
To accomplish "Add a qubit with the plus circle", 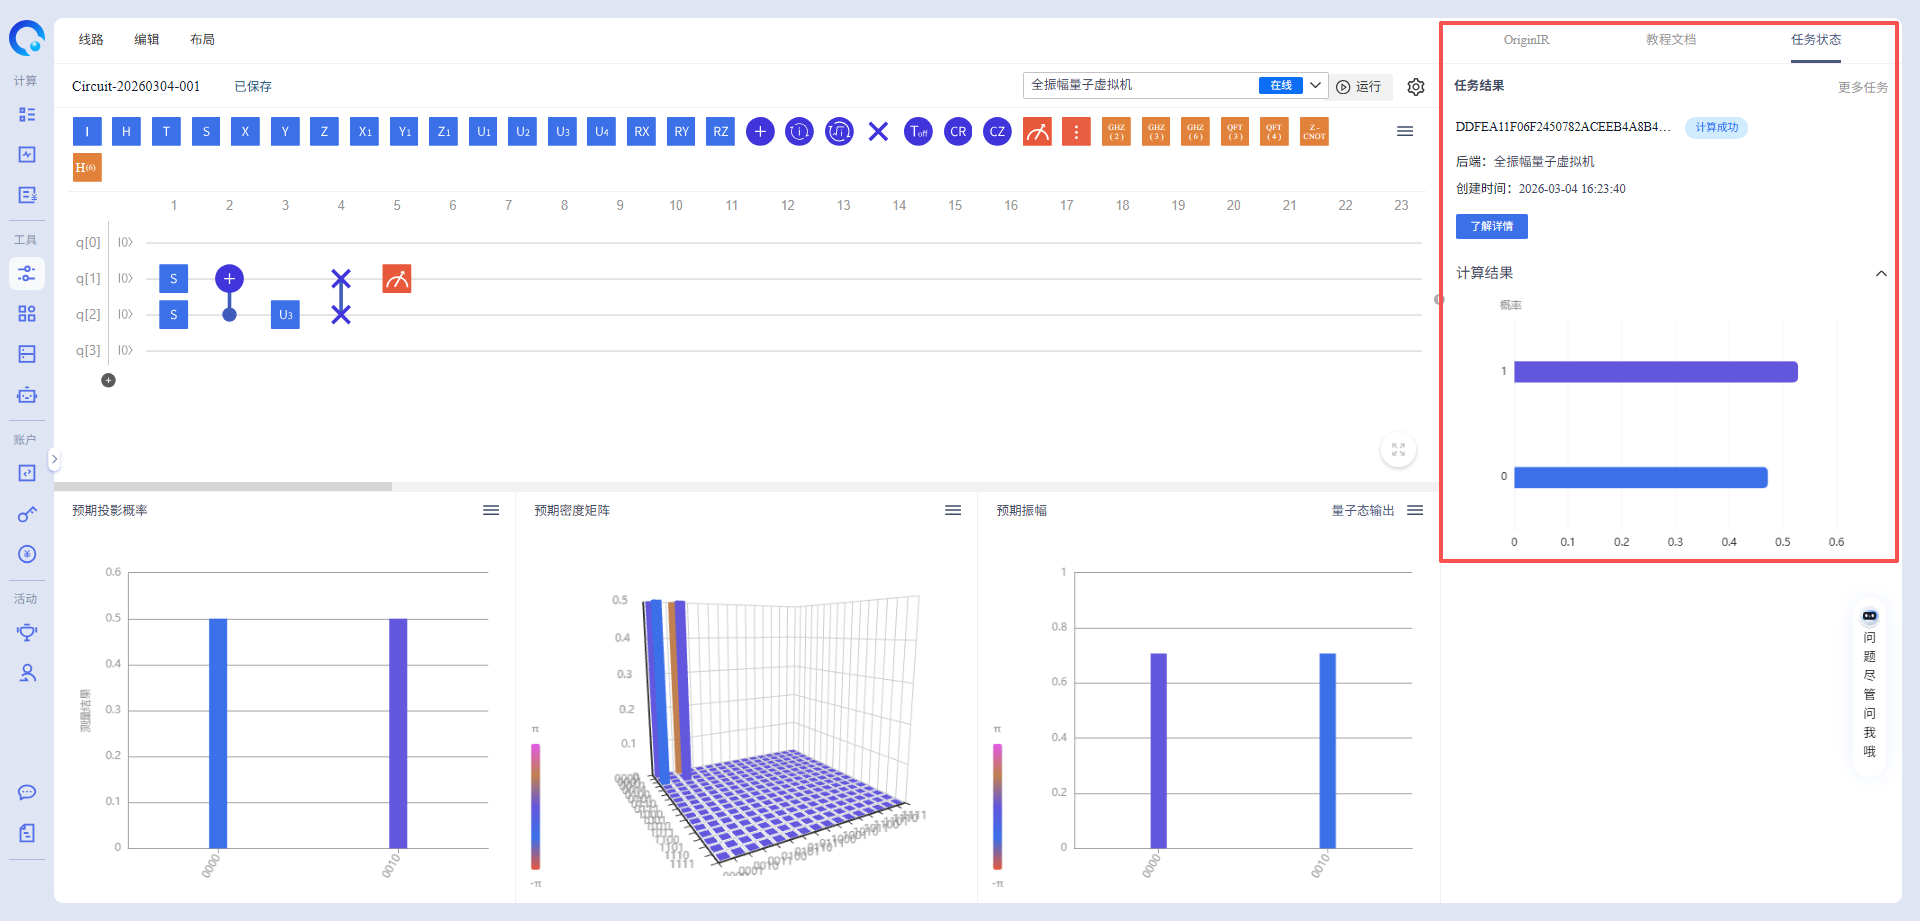I will pyautogui.click(x=109, y=380).
